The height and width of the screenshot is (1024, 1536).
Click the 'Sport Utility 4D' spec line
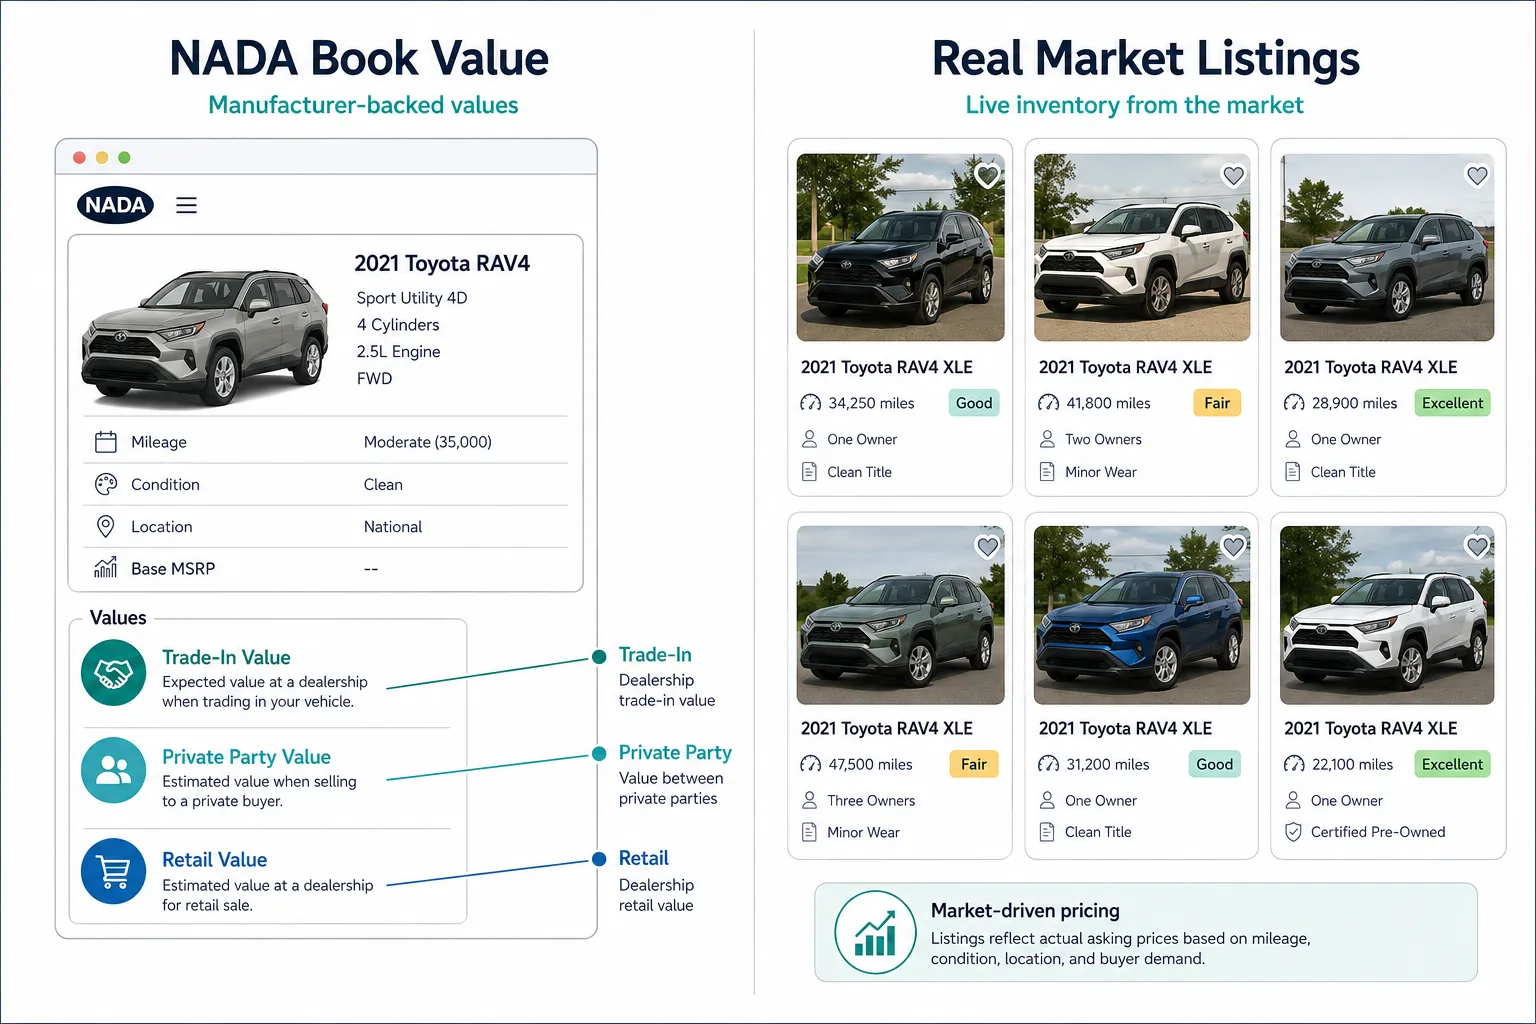(412, 297)
